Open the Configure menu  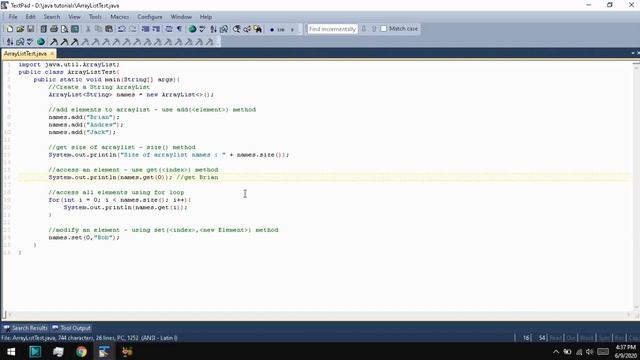point(150,17)
